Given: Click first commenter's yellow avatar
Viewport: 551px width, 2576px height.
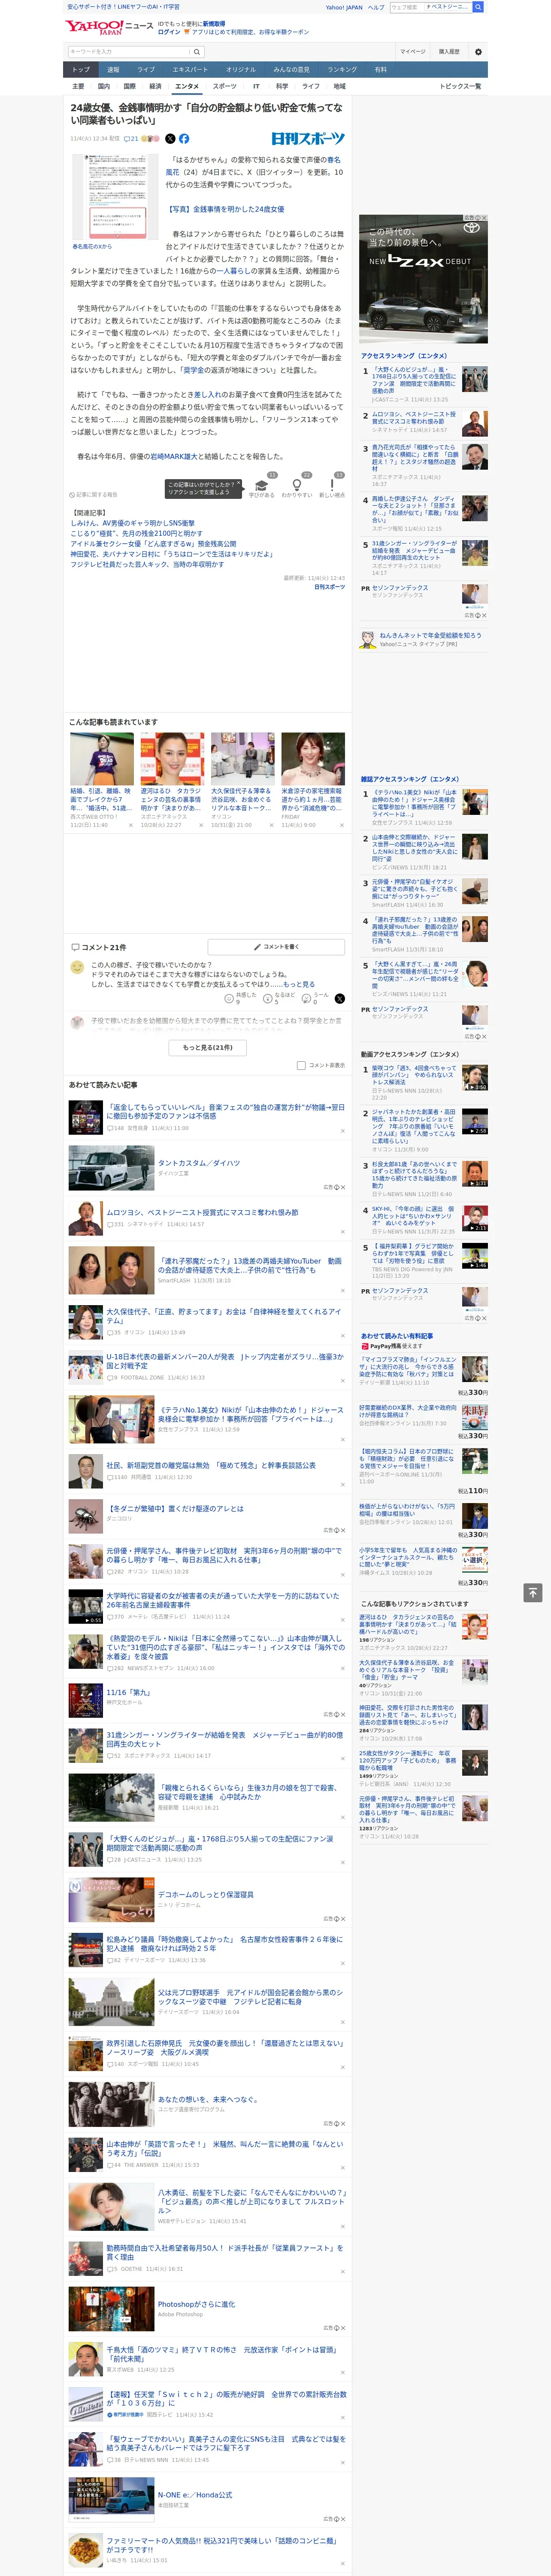Looking at the screenshot, I should coord(77,967).
